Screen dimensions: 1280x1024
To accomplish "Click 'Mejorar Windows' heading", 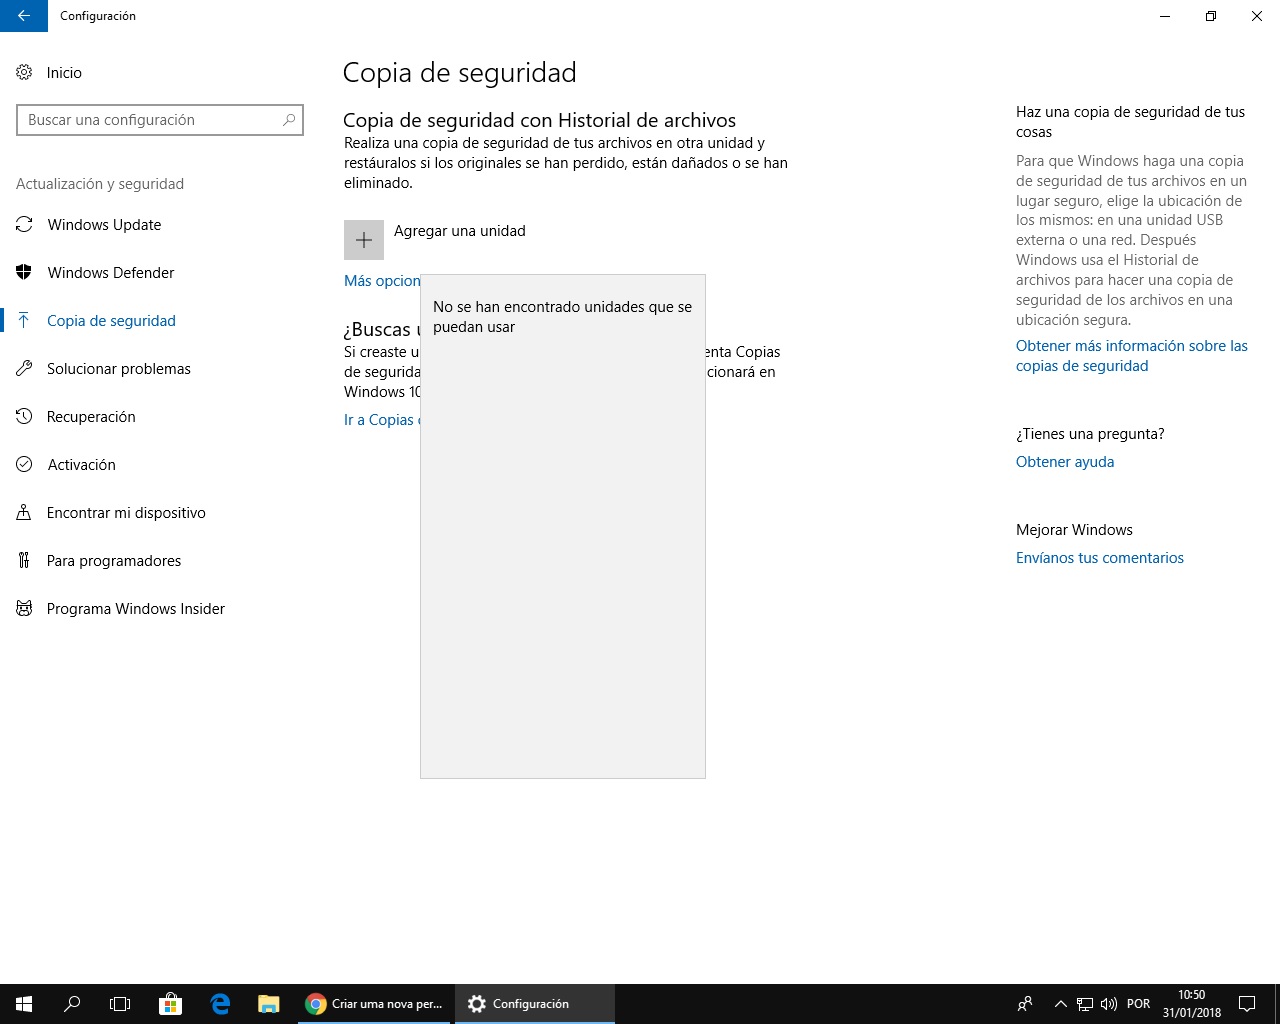I will coord(1074,530).
